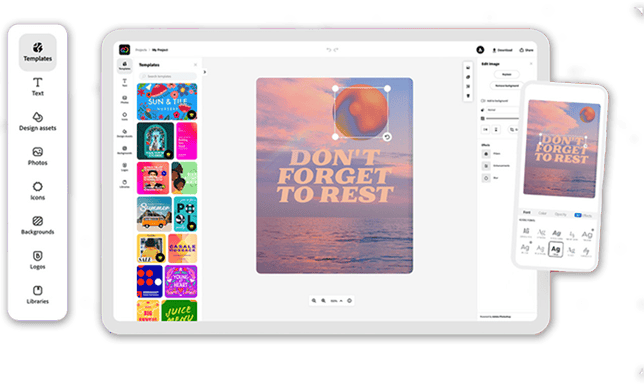Click the Projects breadcrumb in tablet header
The image size is (644, 384).
tap(141, 50)
